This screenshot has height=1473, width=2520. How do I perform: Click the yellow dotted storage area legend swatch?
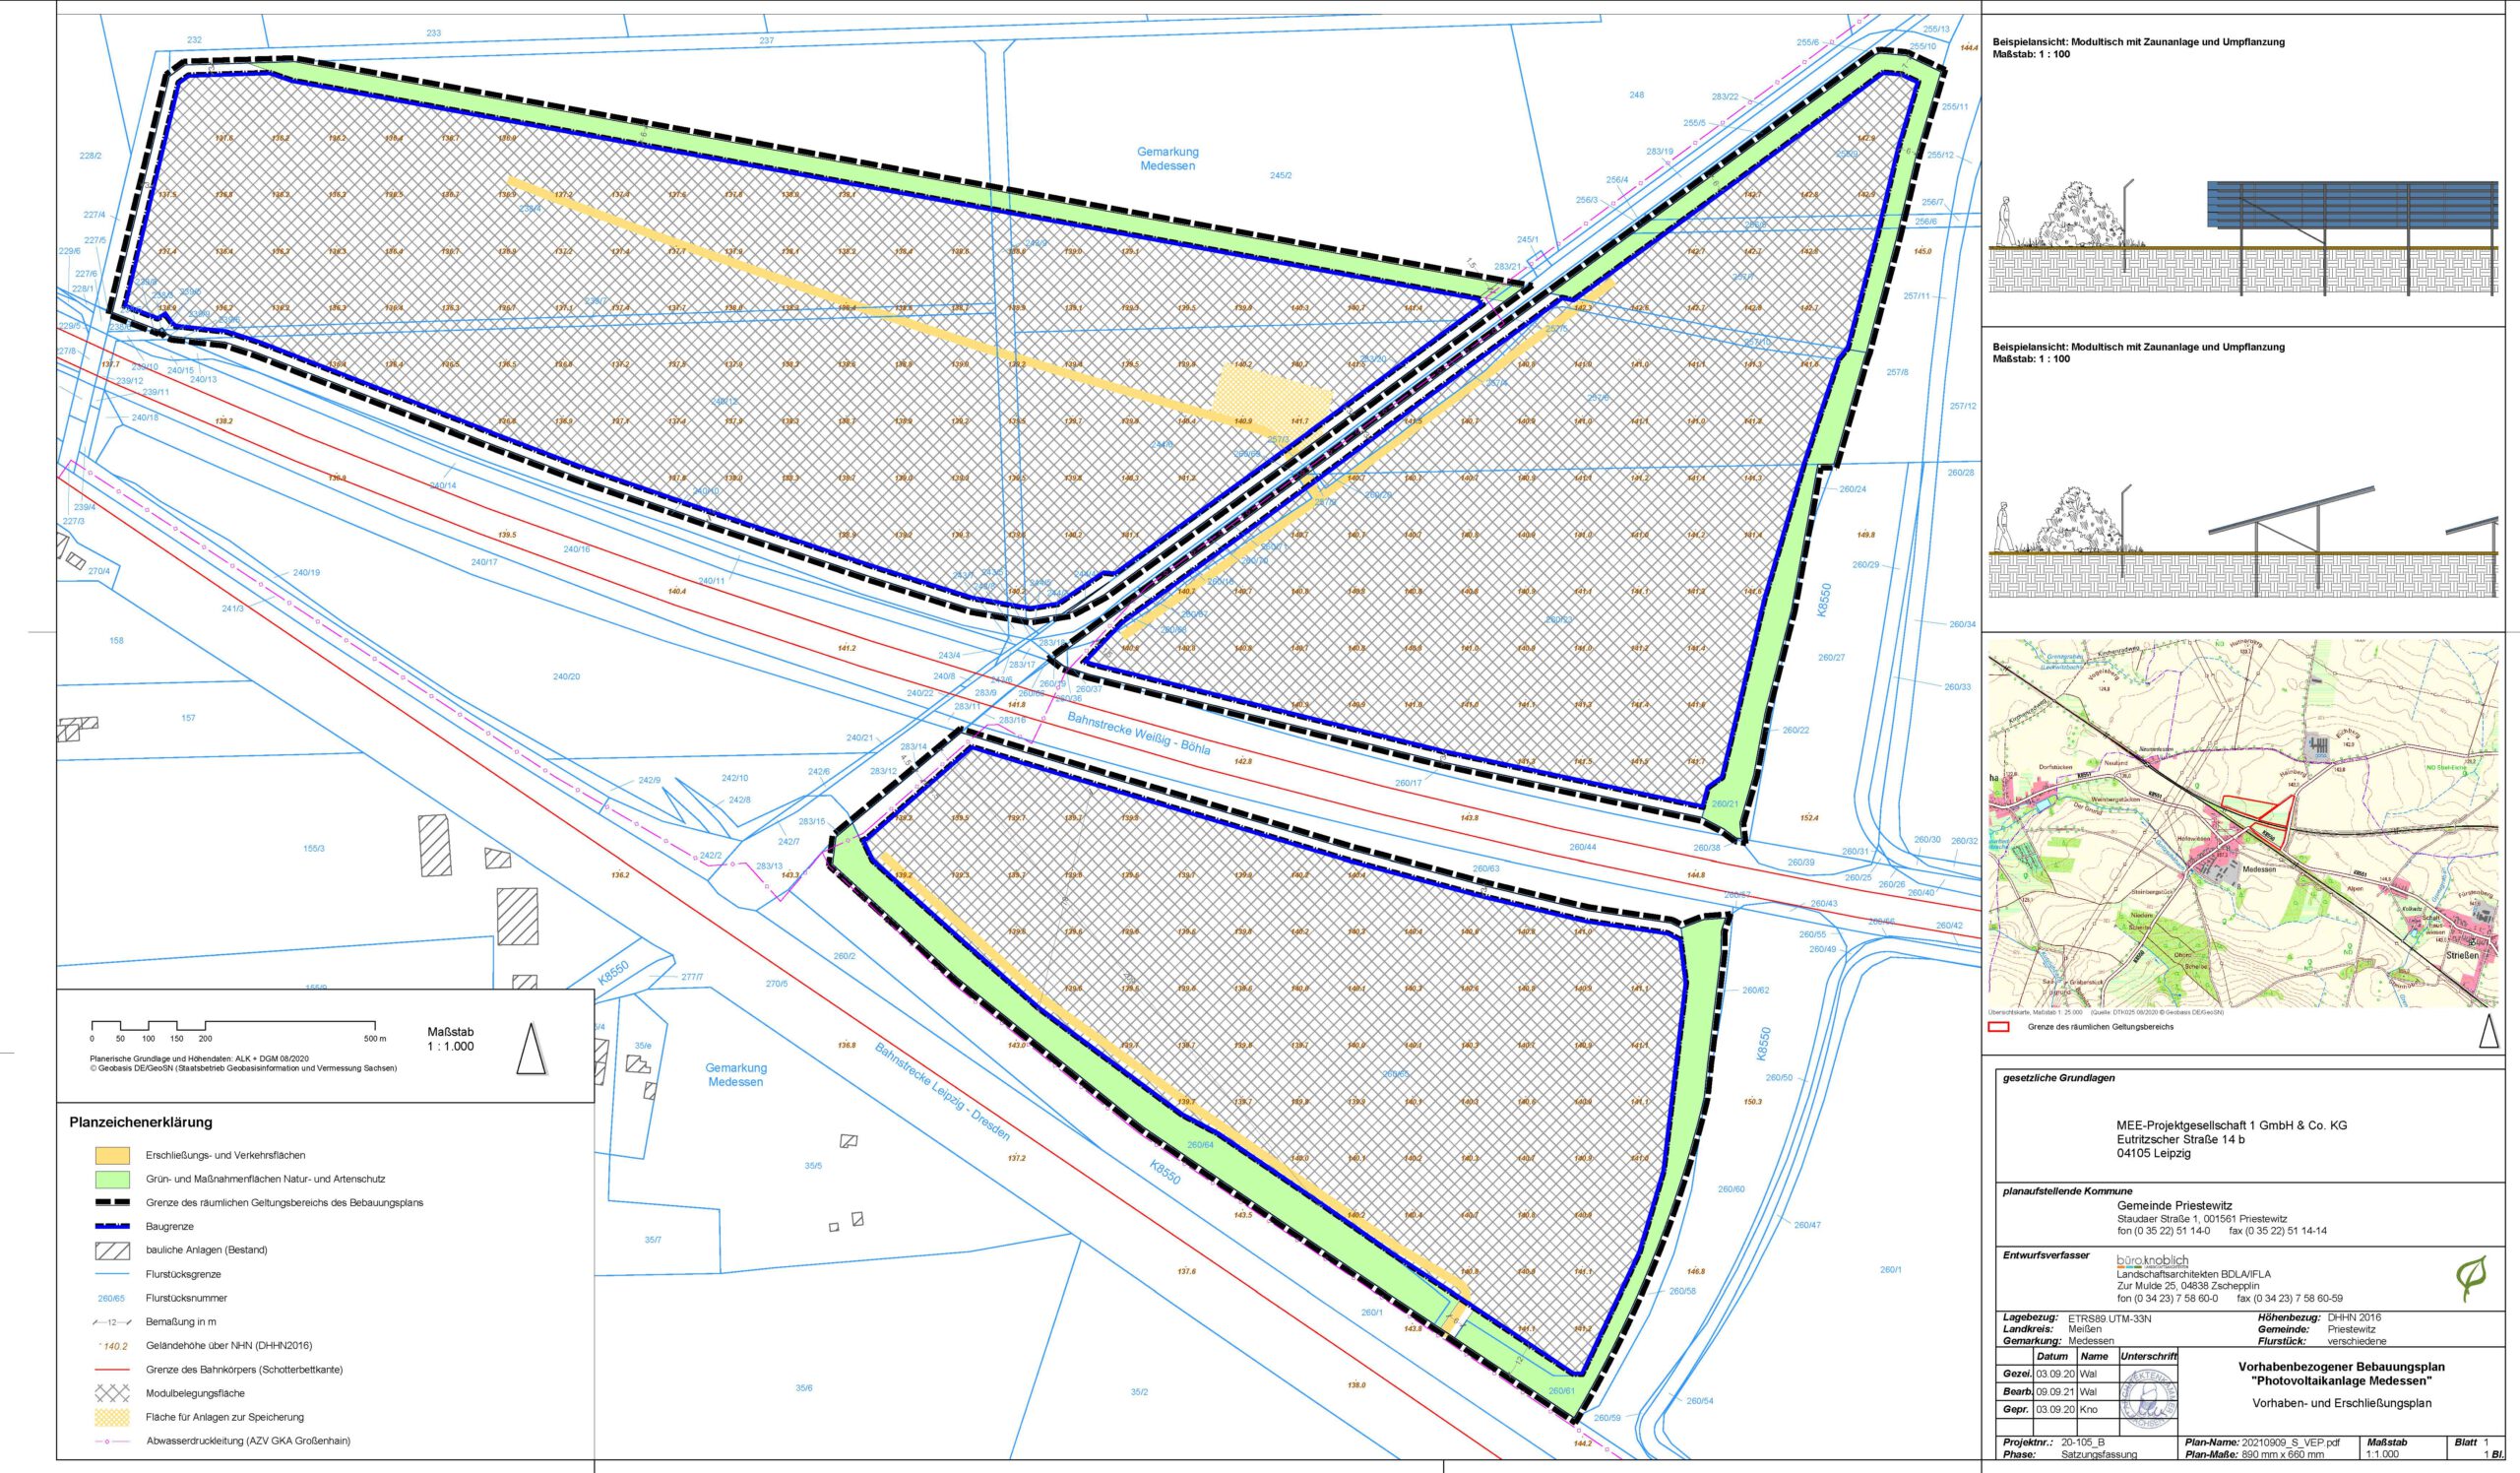(113, 1417)
